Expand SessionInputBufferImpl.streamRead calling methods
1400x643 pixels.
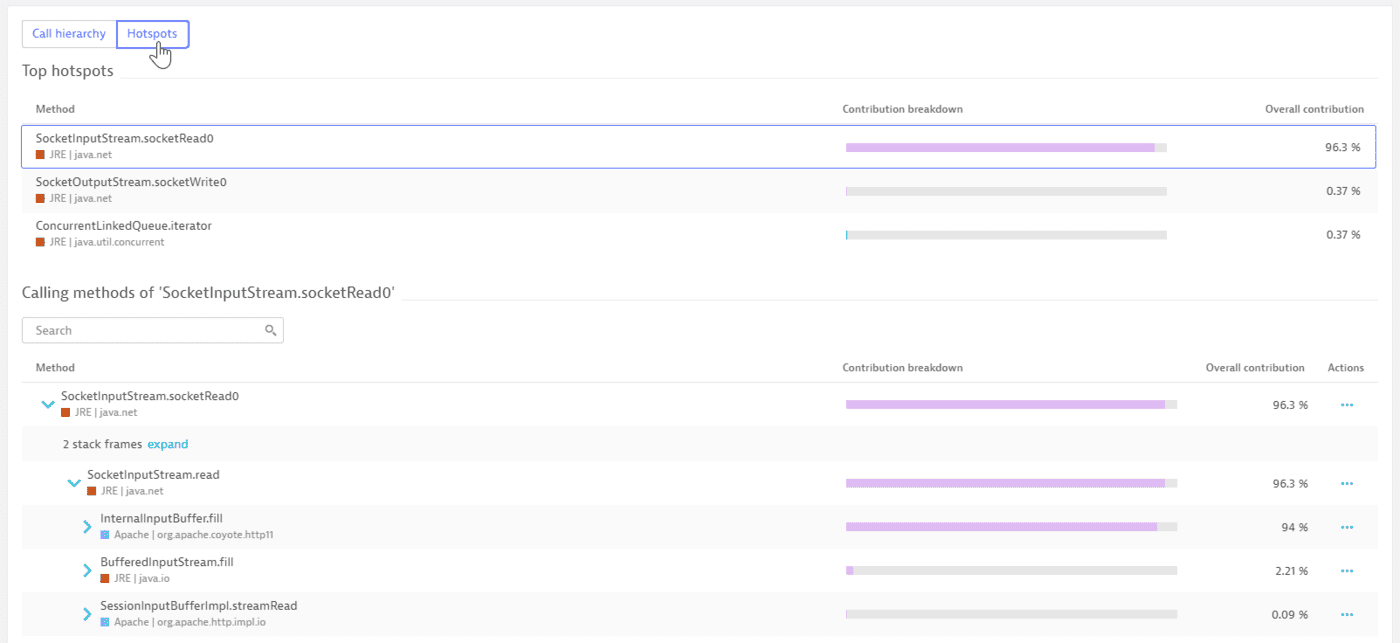pyautogui.click(x=87, y=614)
